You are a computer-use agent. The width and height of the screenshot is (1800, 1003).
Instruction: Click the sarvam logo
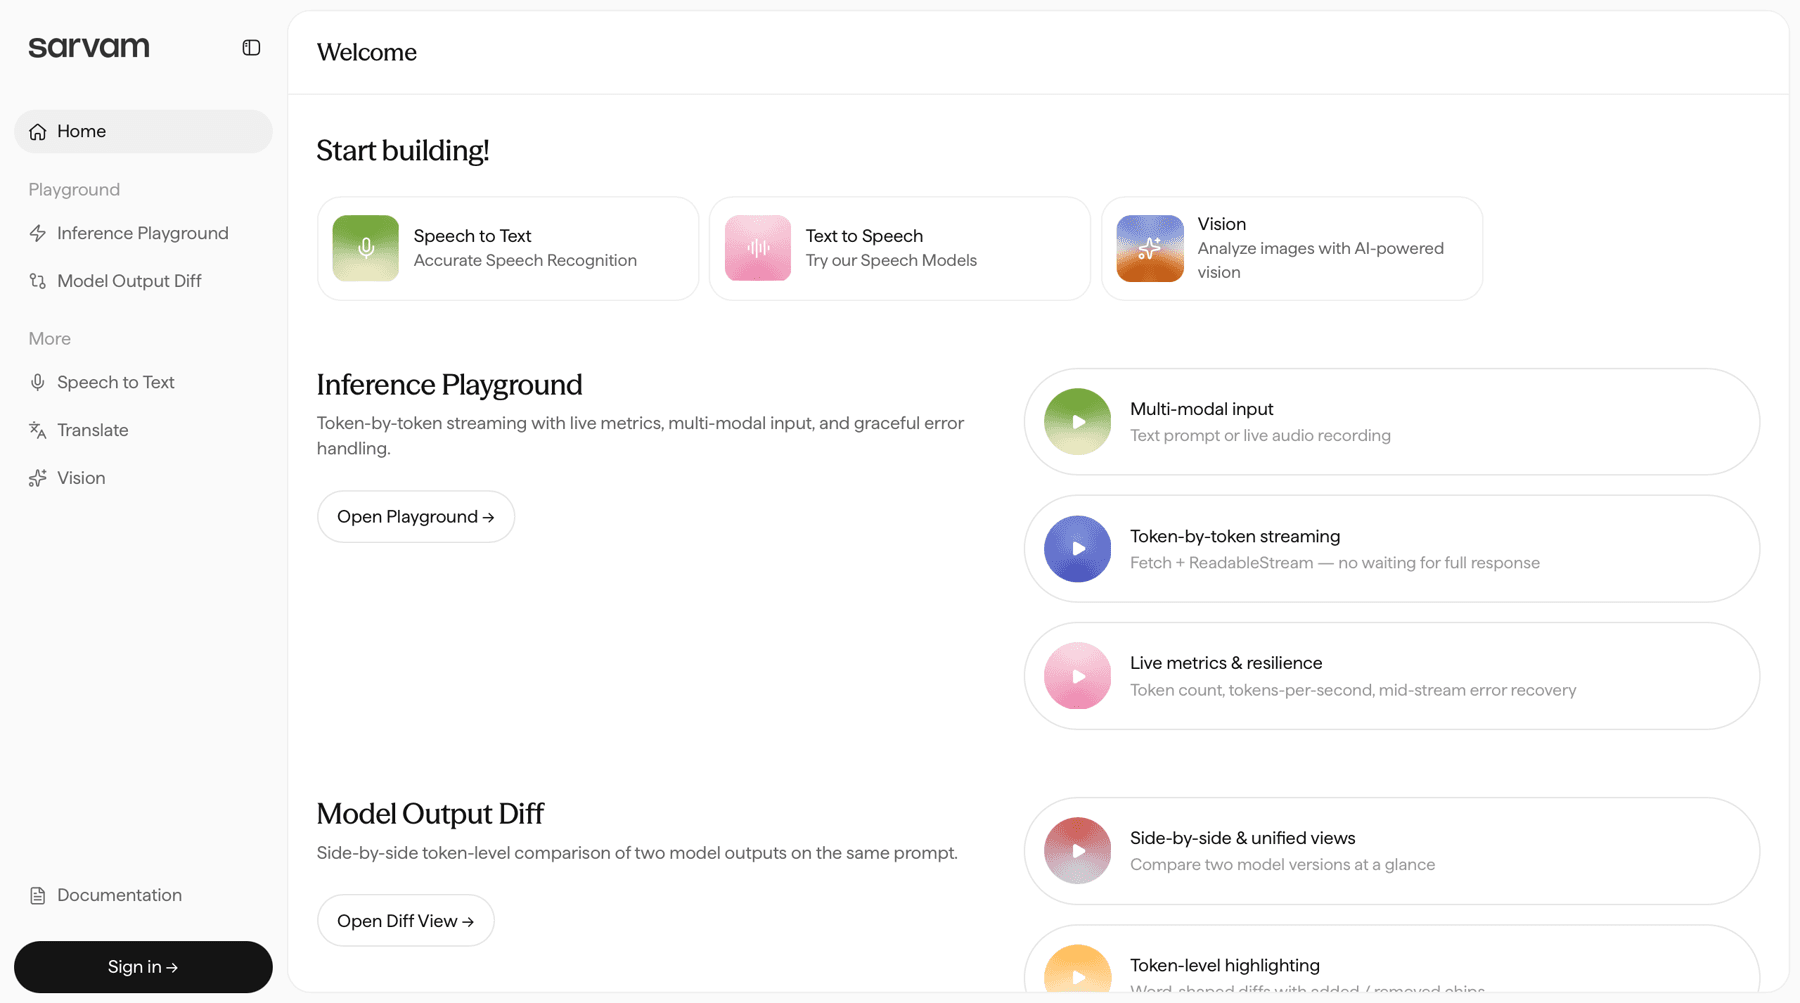(x=89, y=47)
